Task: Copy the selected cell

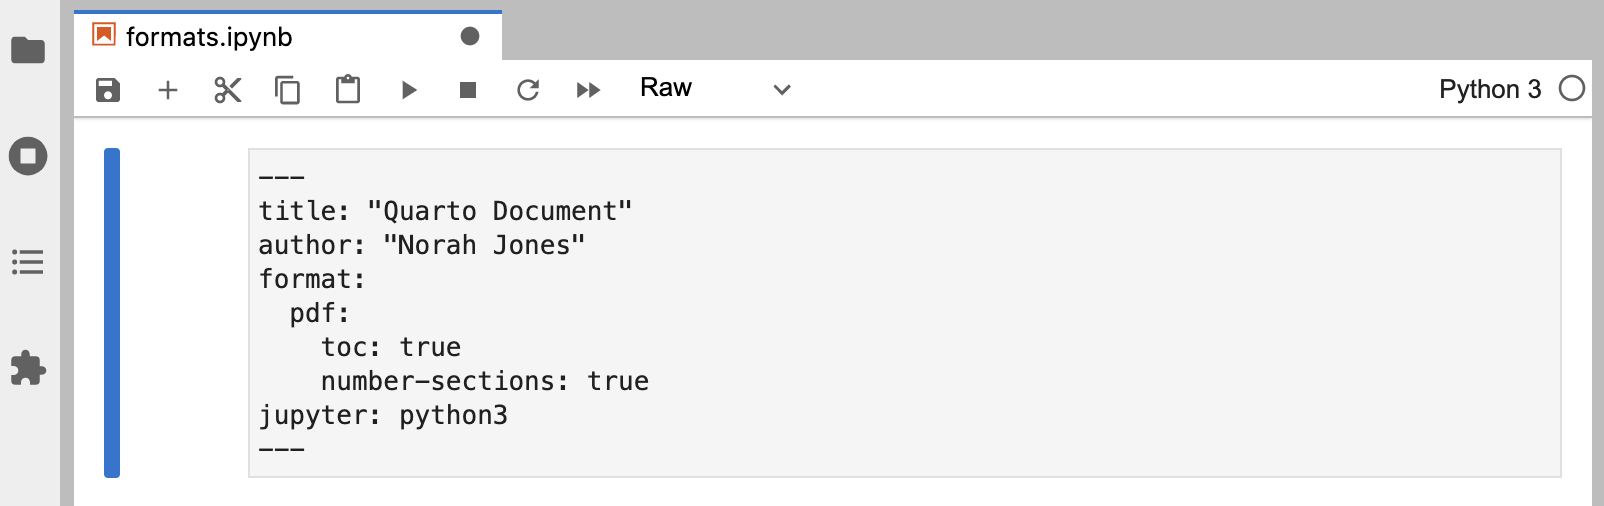Action: 288,90
